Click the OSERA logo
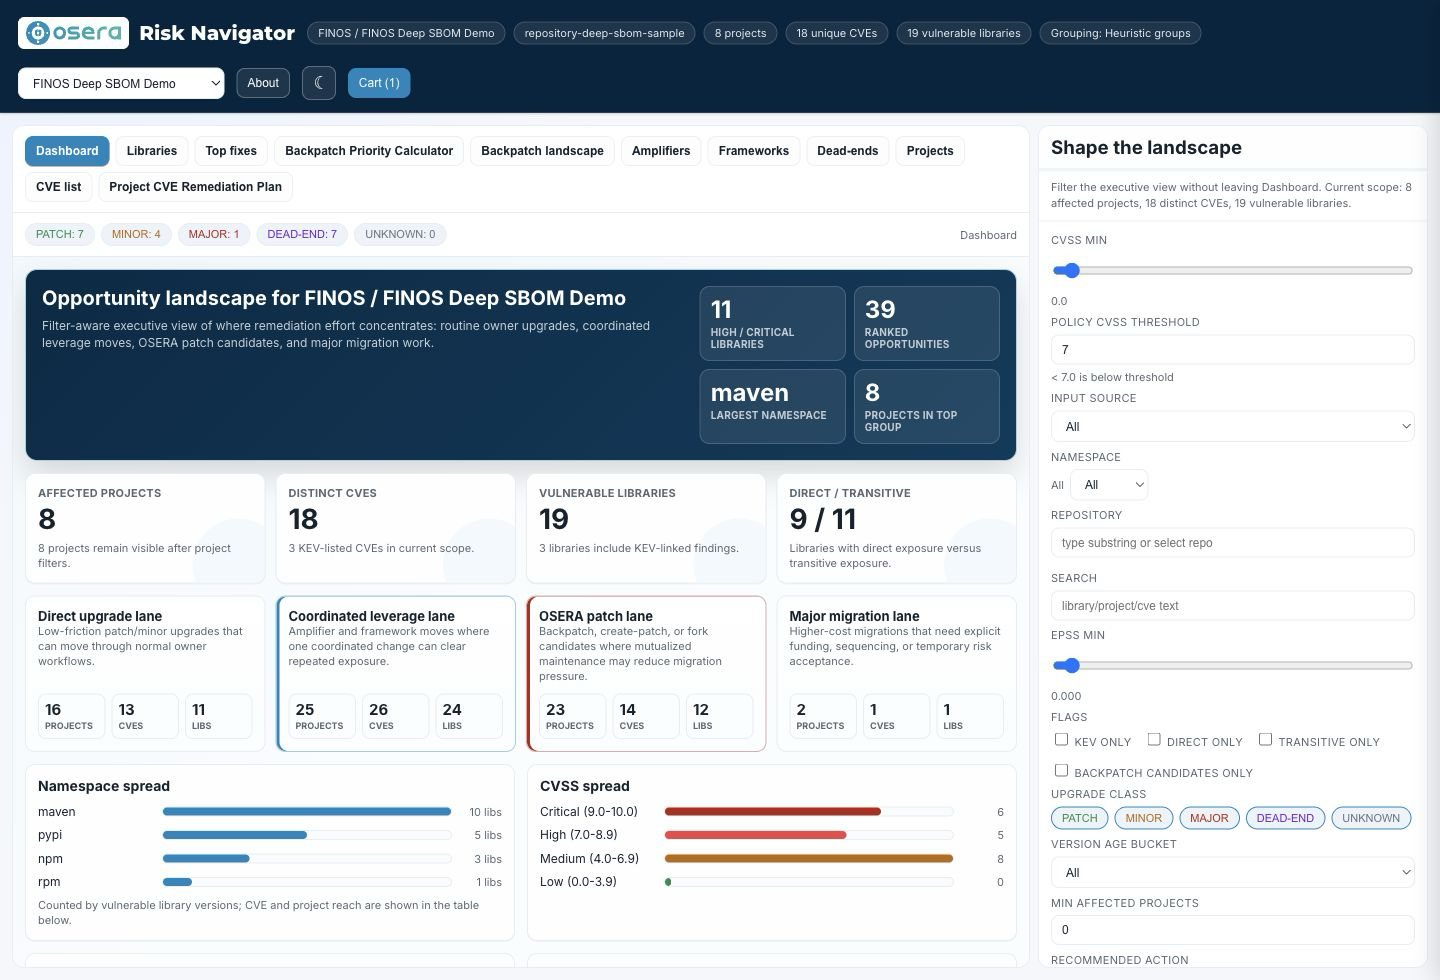 (x=73, y=33)
